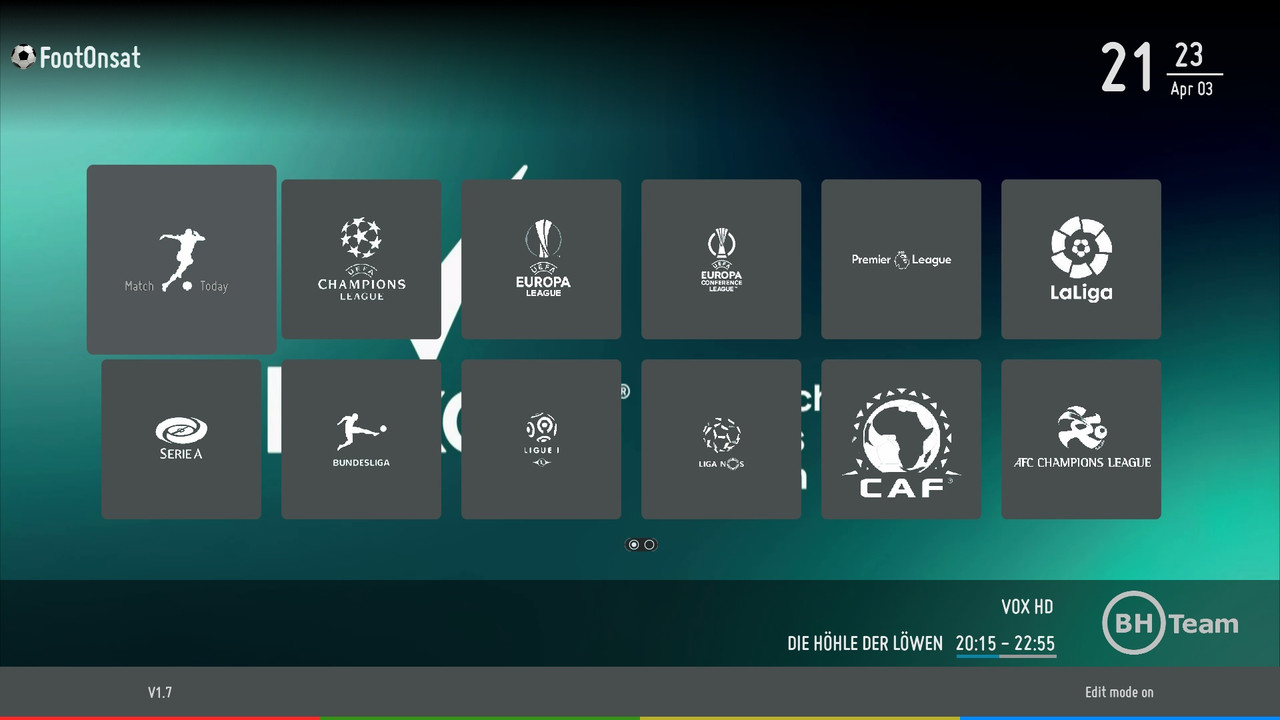Image resolution: width=1280 pixels, height=720 pixels.
Task: Click the BH Team logo
Action: [x=1170, y=624]
